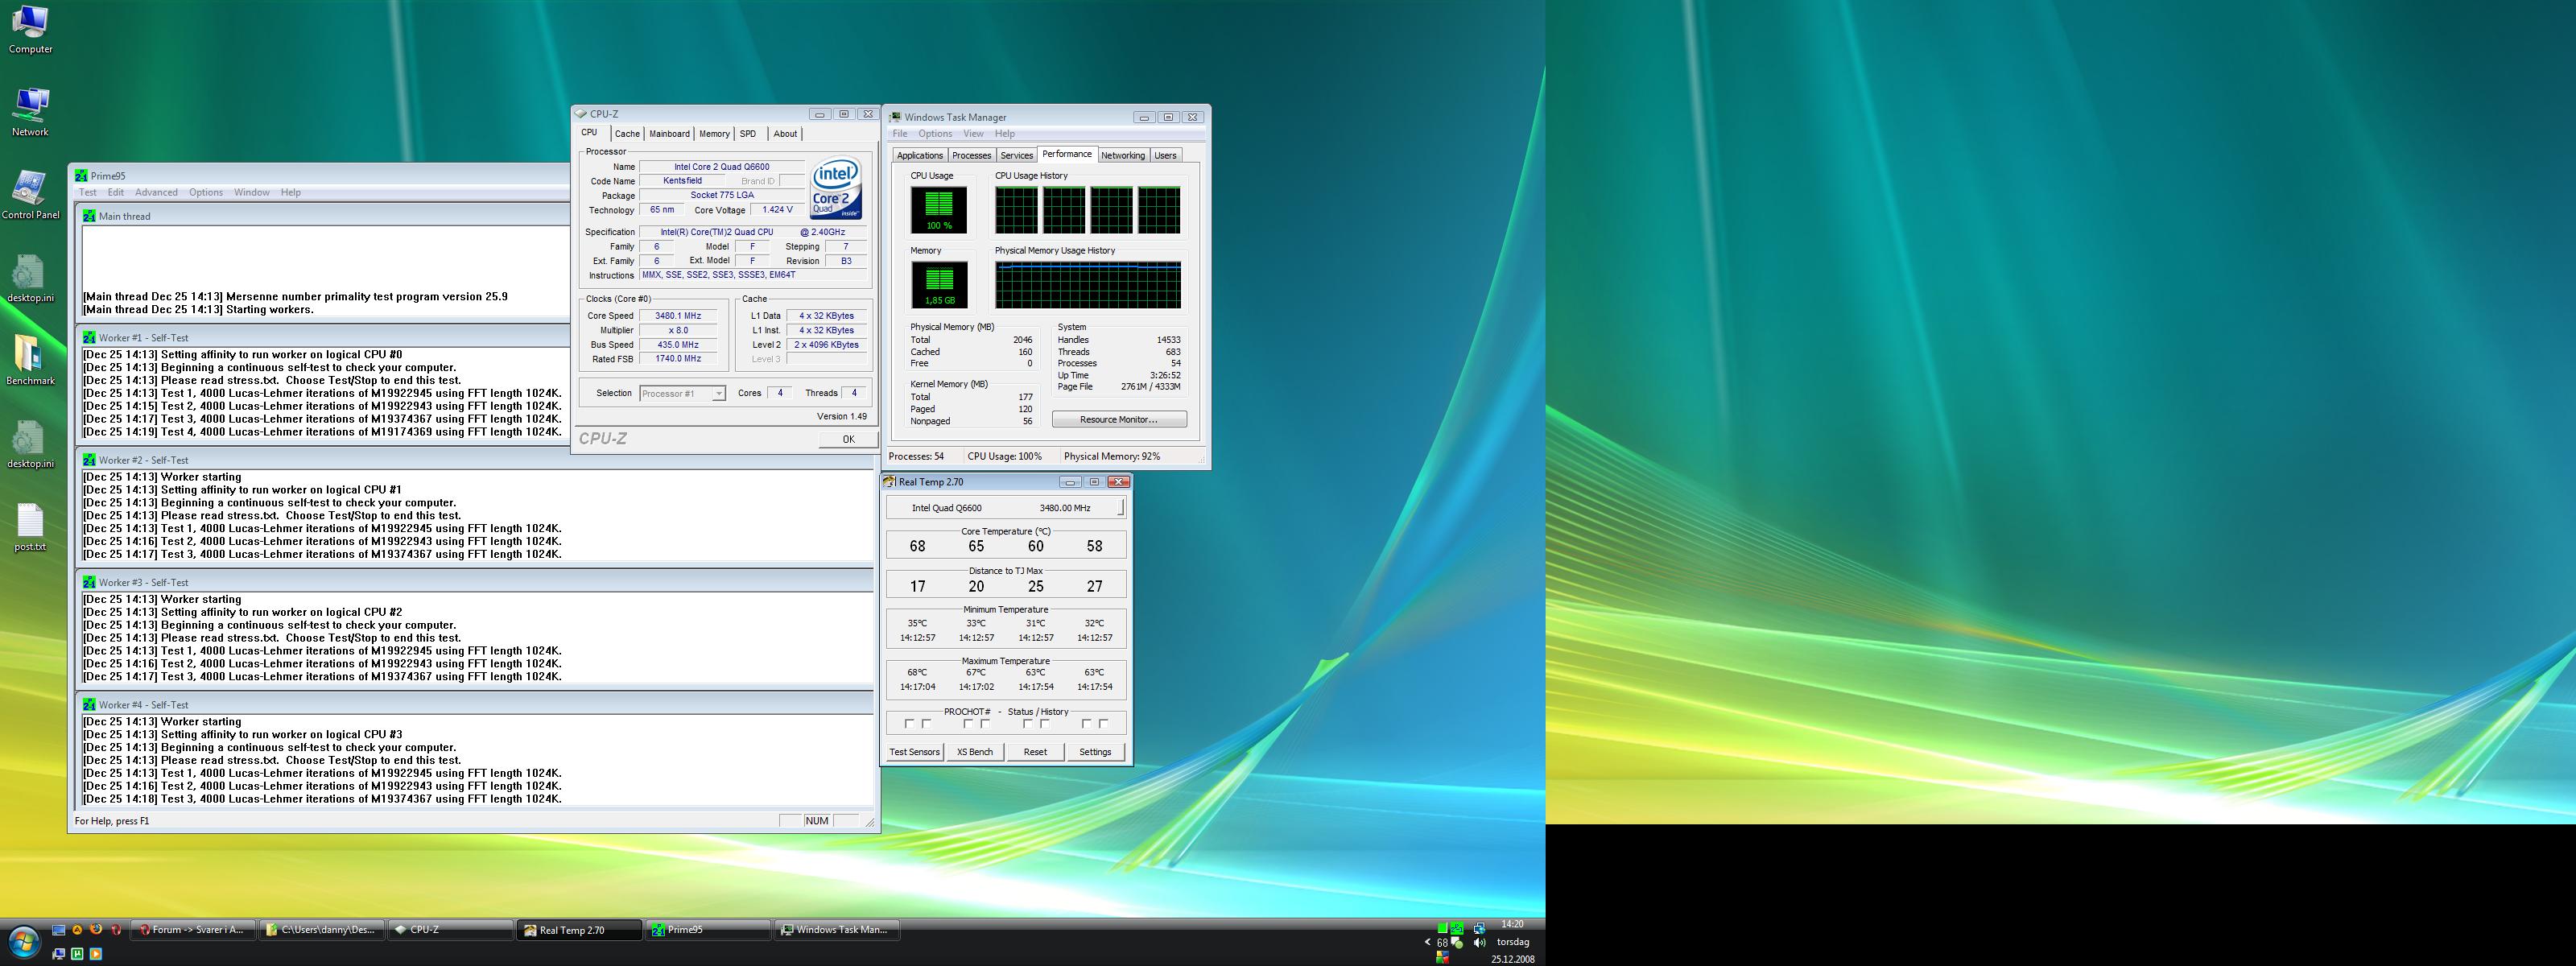Click the messenger status tray icon

(x=1457, y=942)
